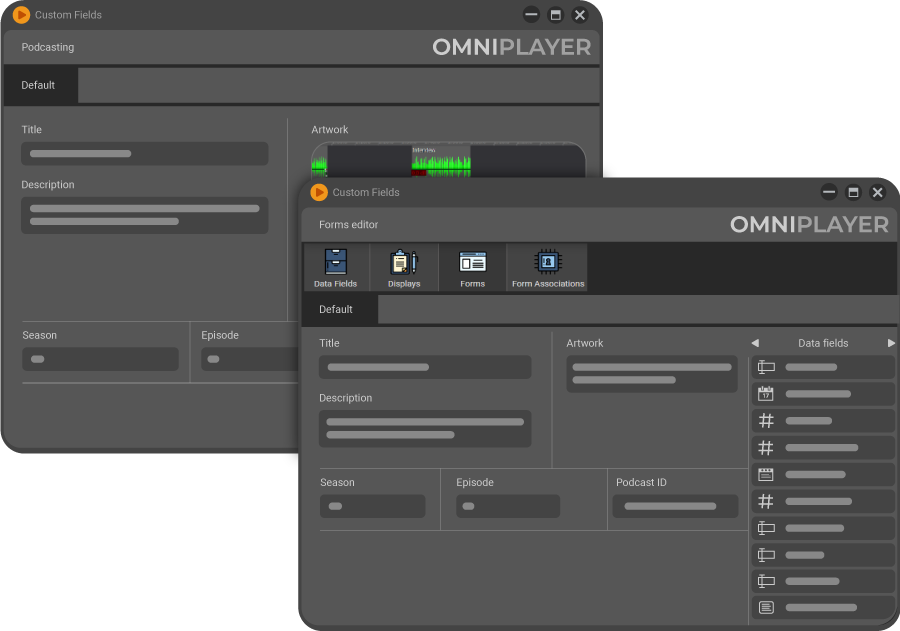Open the Artwork waveform thumbnail in Podcasting

coord(448,160)
